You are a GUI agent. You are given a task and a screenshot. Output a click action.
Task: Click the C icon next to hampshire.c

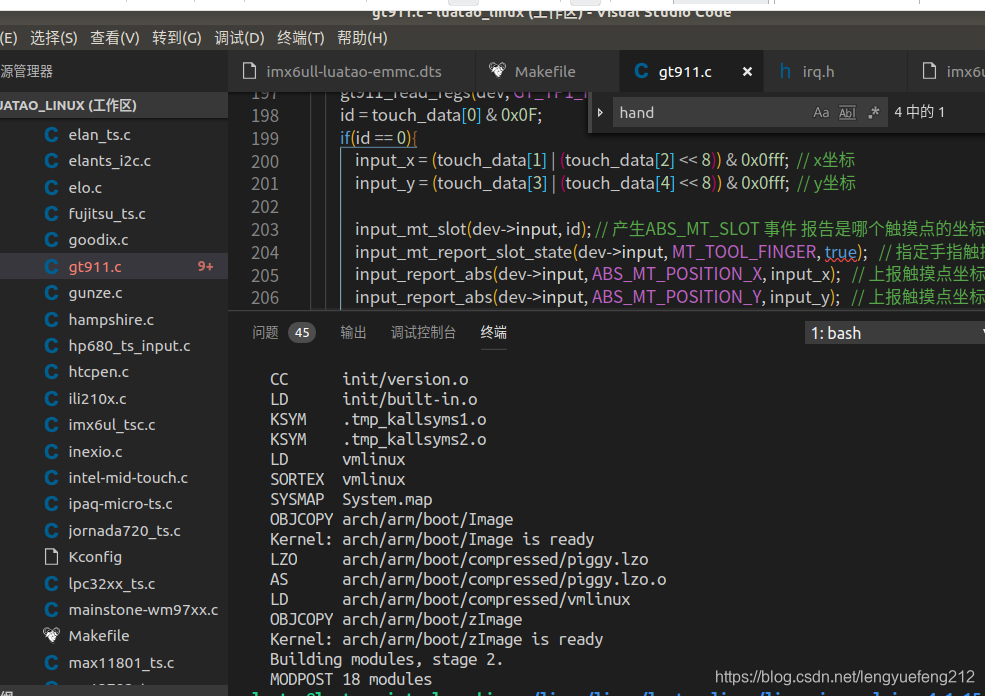[52, 320]
